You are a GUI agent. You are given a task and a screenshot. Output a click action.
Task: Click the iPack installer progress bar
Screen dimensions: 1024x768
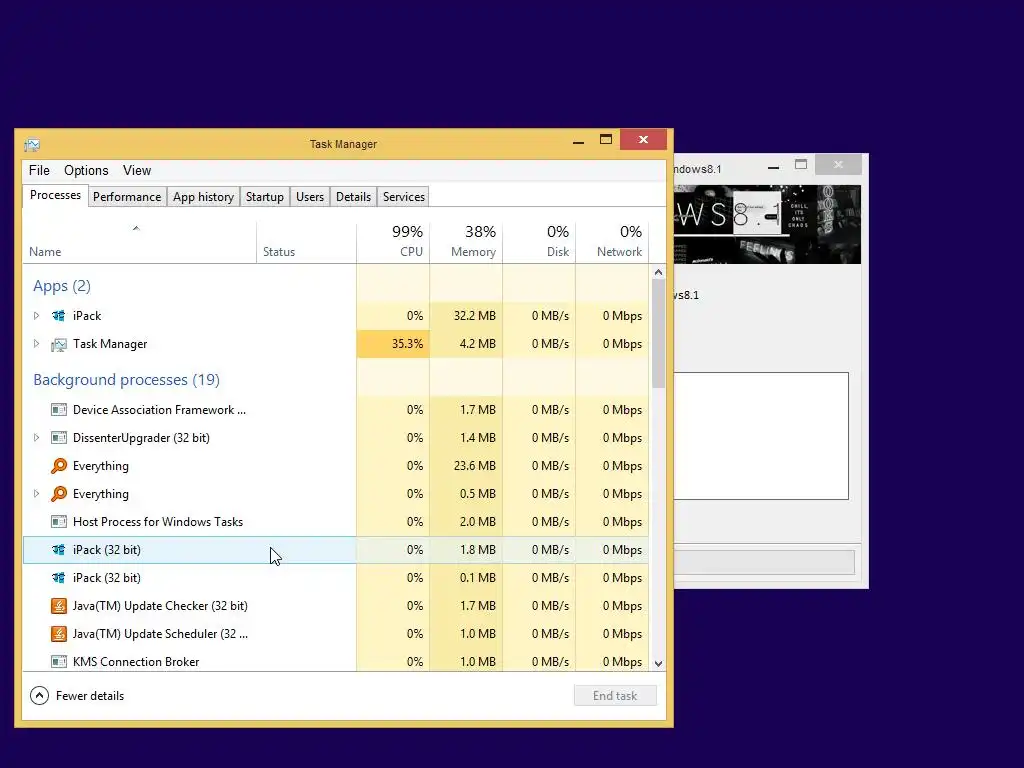tap(764, 562)
